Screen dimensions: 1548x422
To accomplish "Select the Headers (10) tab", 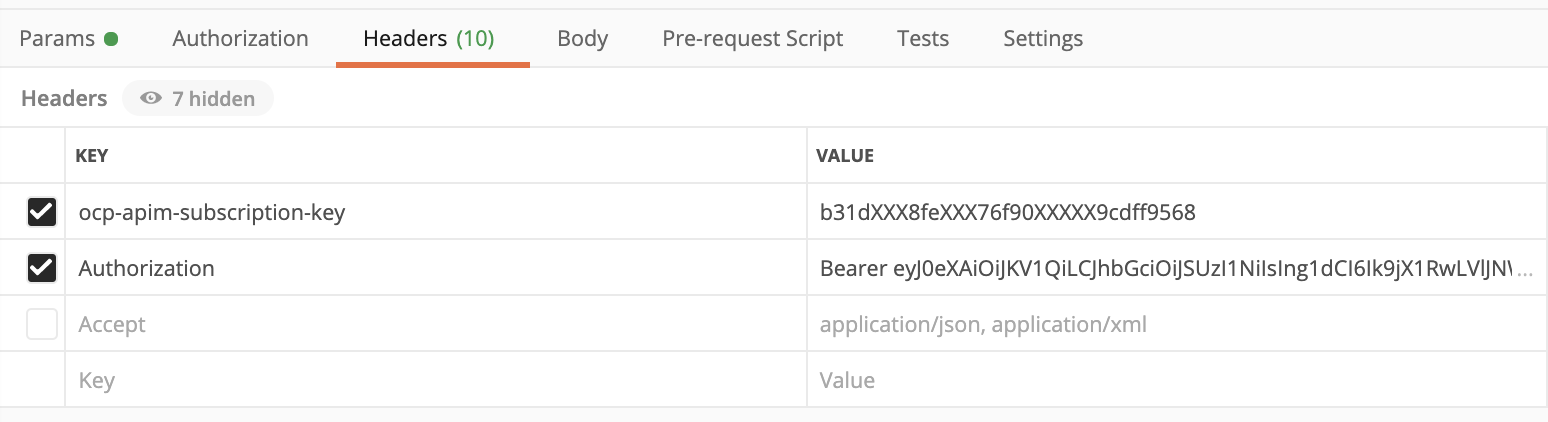I will [x=429, y=39].
